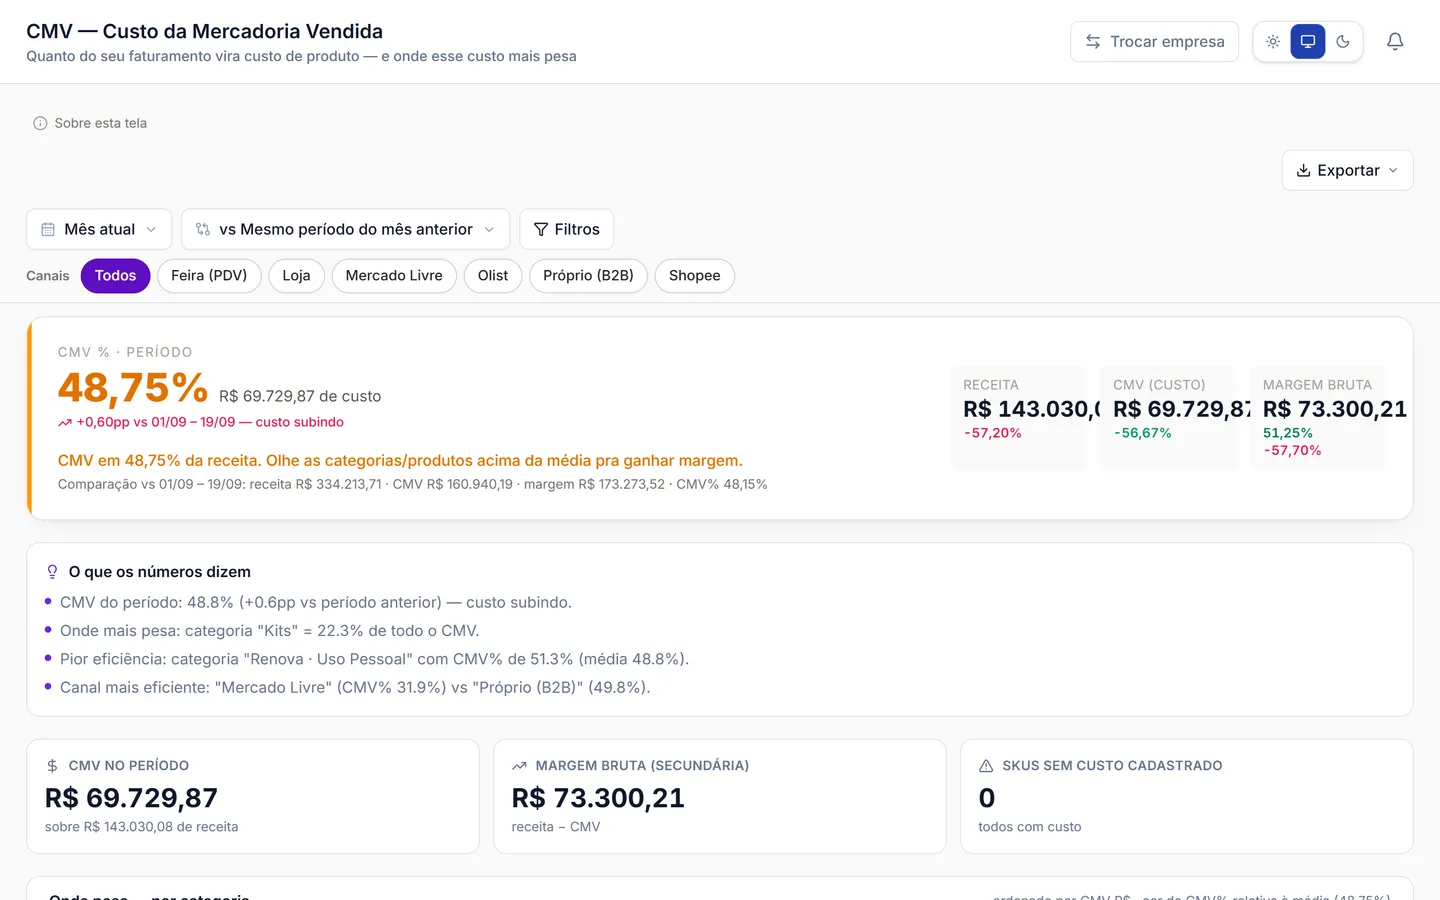The width and height of the screenshot is (1440, 900).
Task: Open the Mês atual period dropdown
Action: (x=99, y=229)
